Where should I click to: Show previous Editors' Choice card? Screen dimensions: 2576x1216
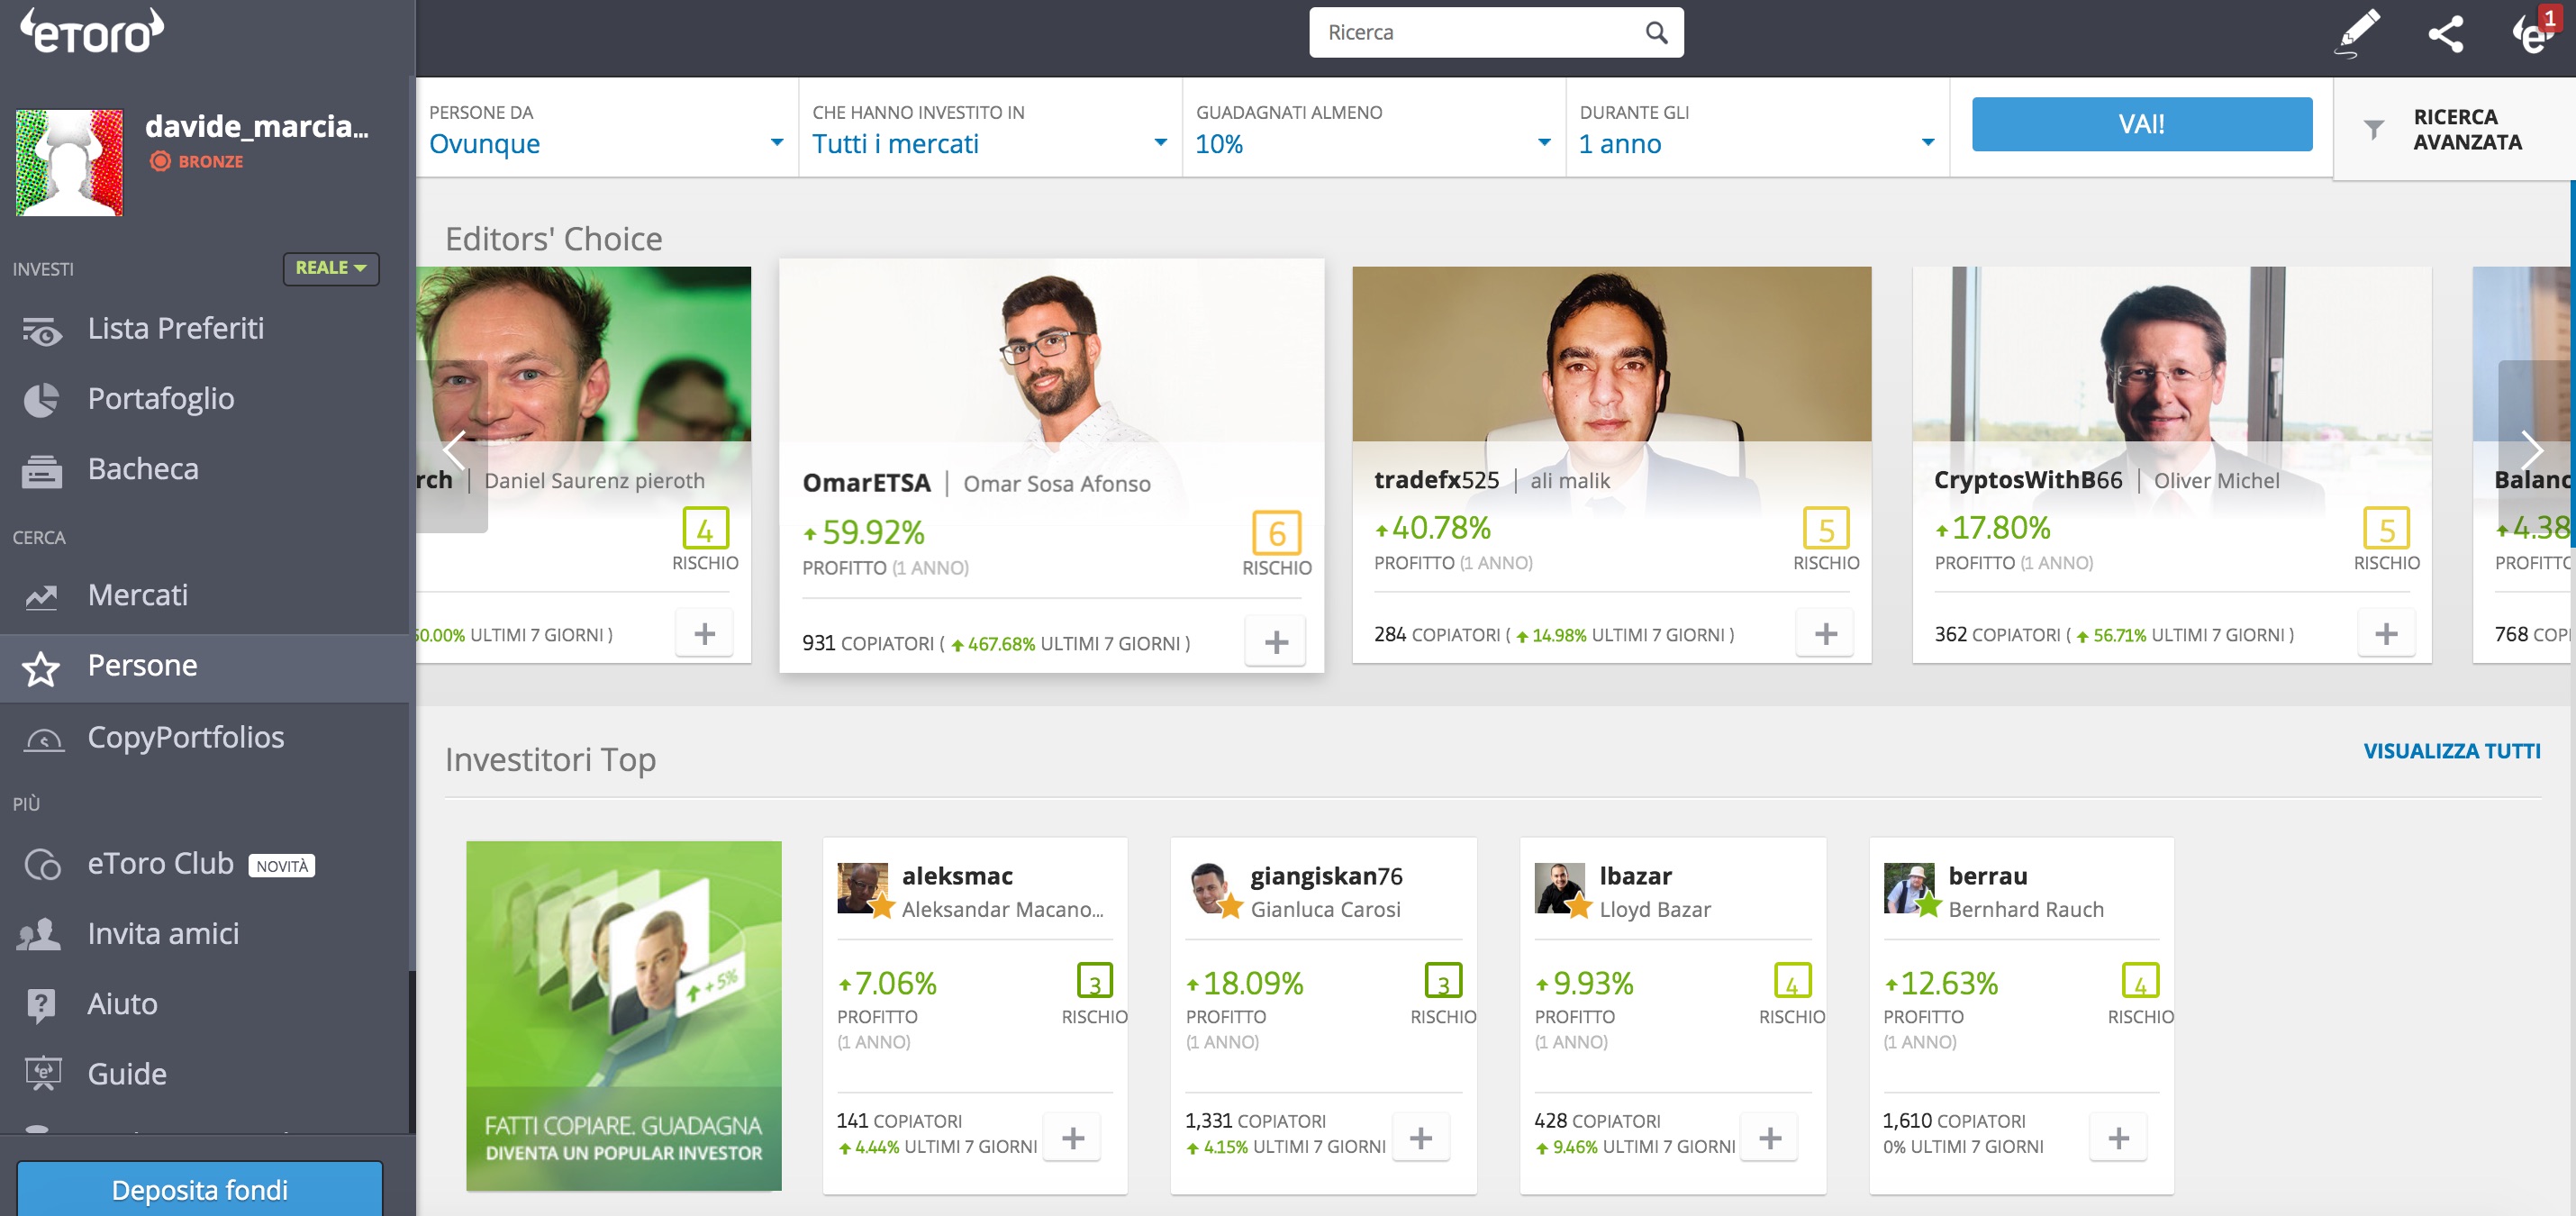click(x=453, y=449)
